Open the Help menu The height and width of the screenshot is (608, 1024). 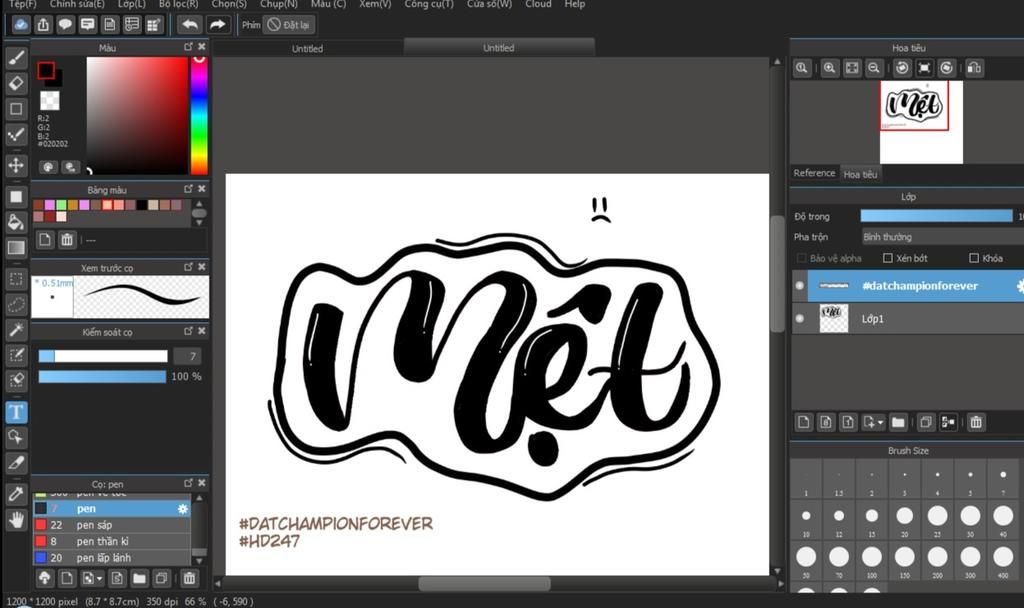tap(575, 4)
